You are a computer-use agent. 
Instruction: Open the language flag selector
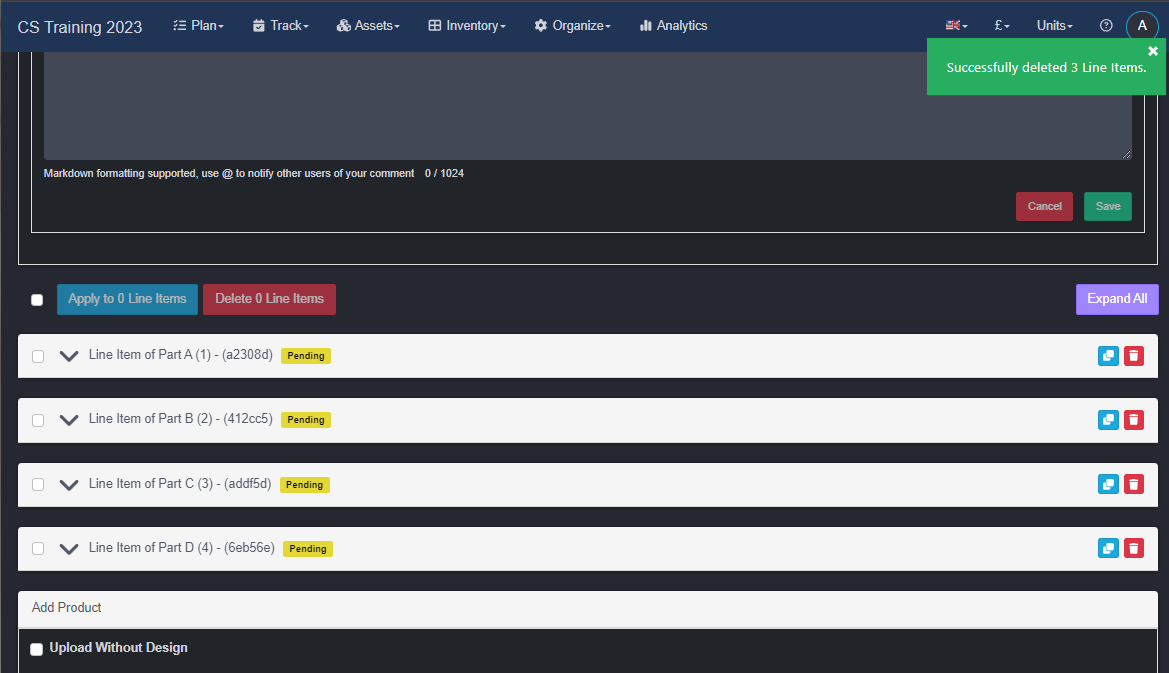pos(956,26)
